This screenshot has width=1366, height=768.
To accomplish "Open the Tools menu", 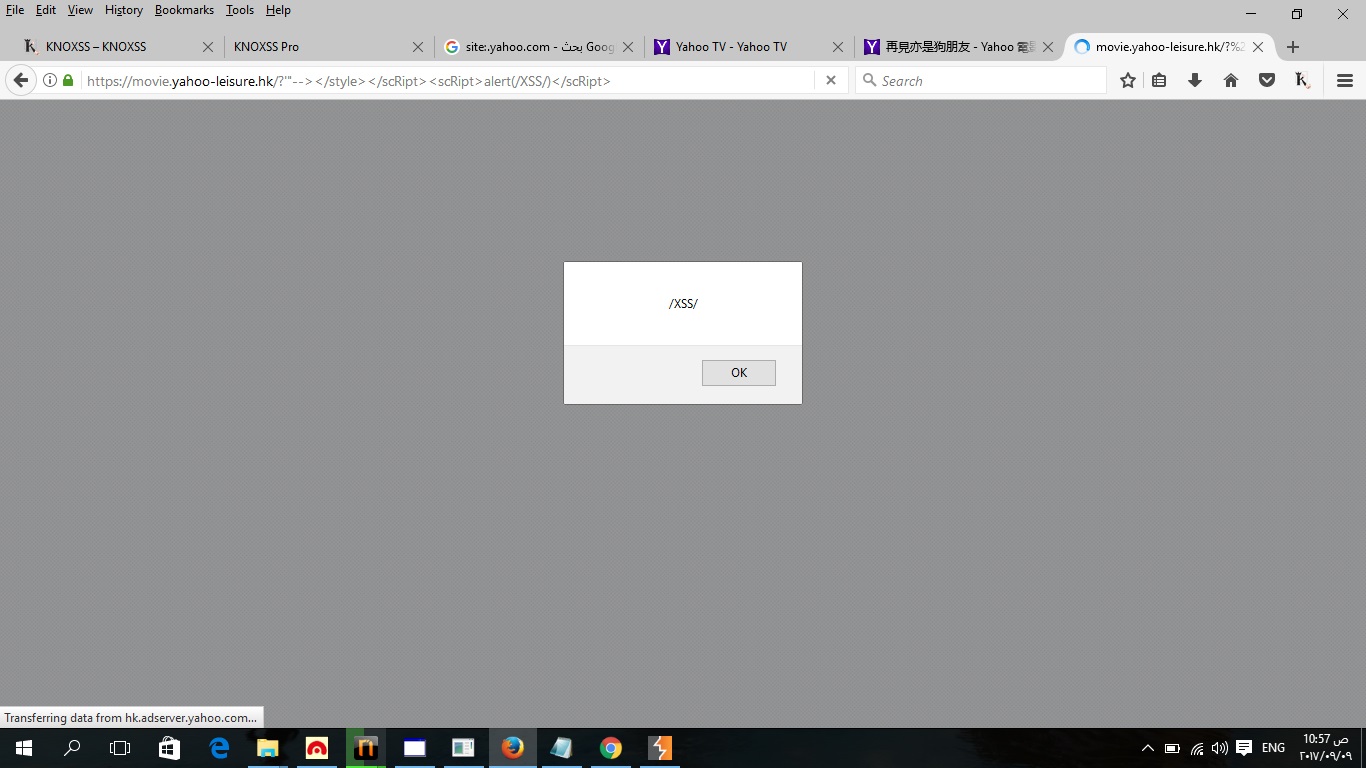I will pyautogui.click(x=240, y=10).
